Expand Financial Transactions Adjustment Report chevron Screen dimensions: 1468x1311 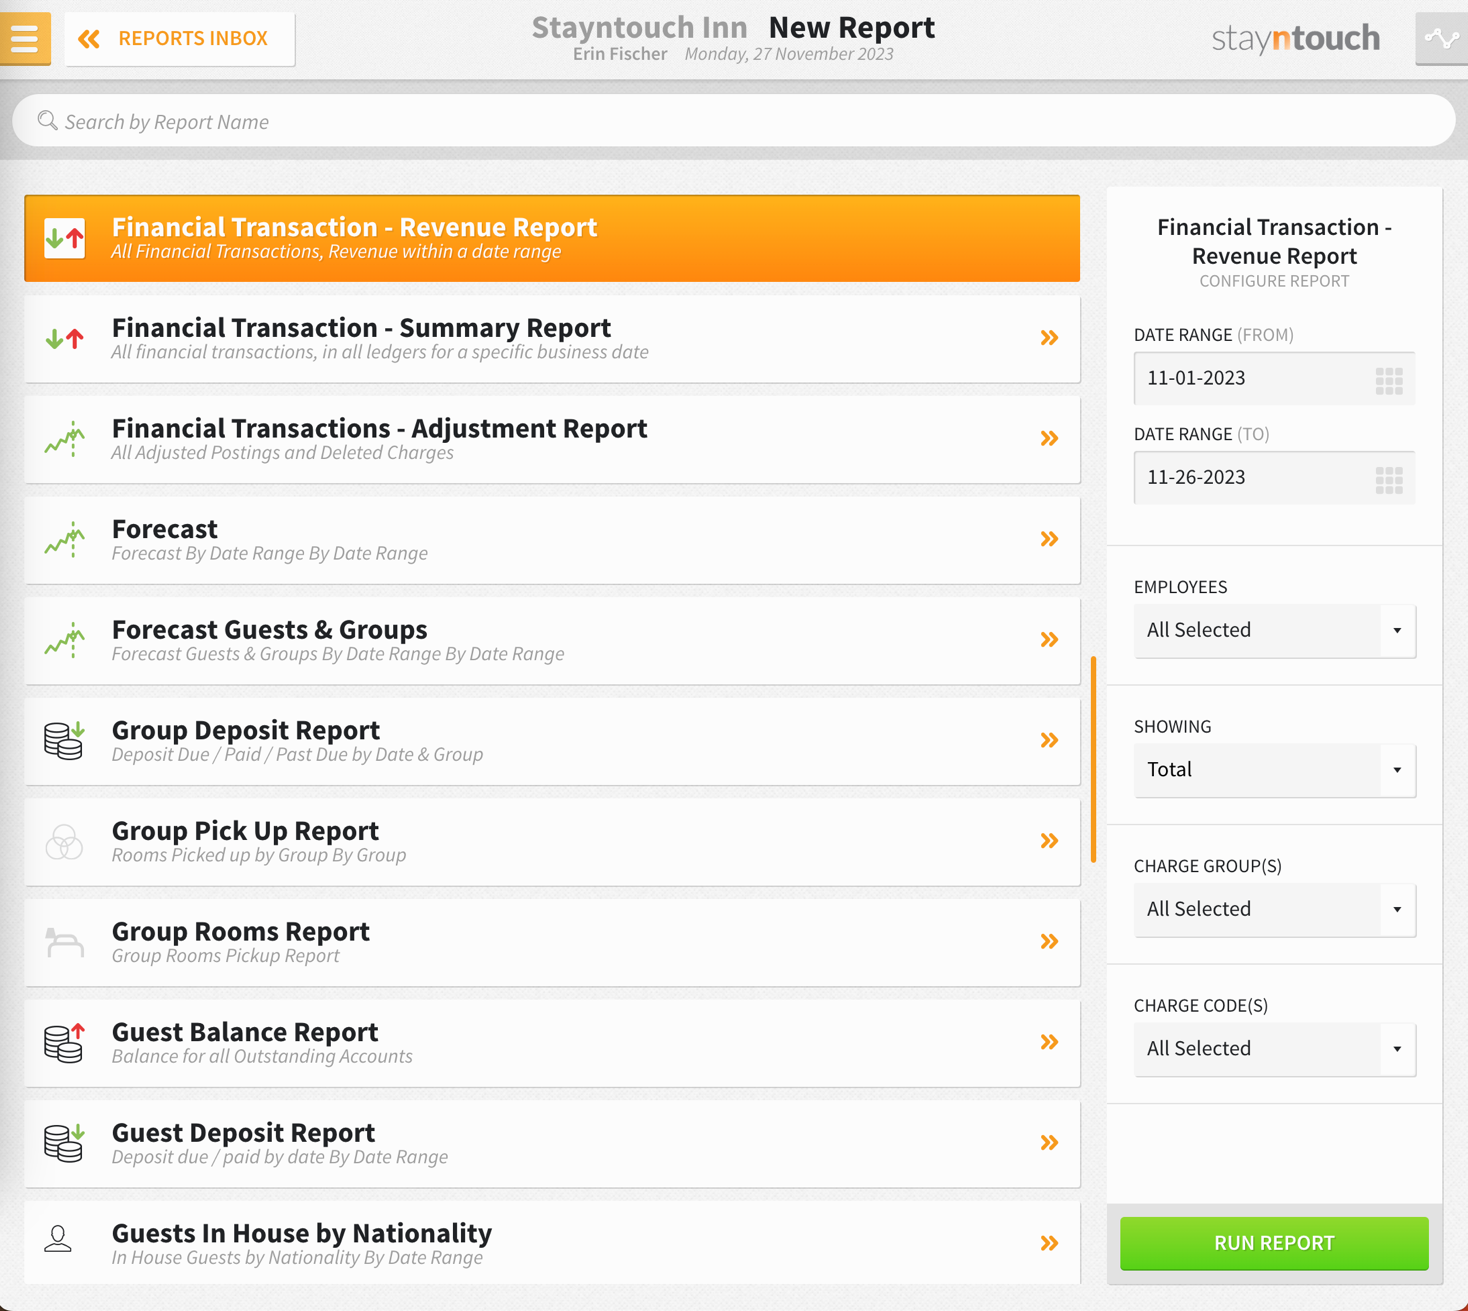pyautogui.click(x=1049, y=439)
